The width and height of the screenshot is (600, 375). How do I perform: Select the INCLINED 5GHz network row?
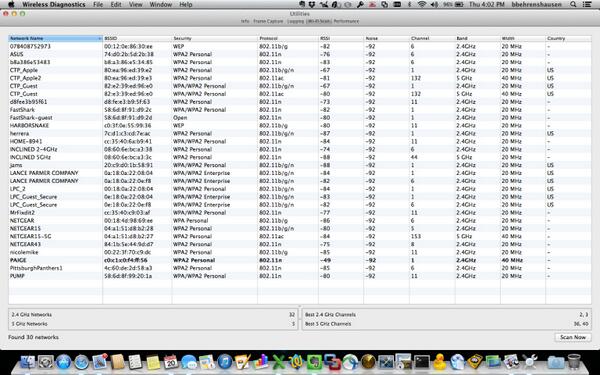[x=300, y=157]
